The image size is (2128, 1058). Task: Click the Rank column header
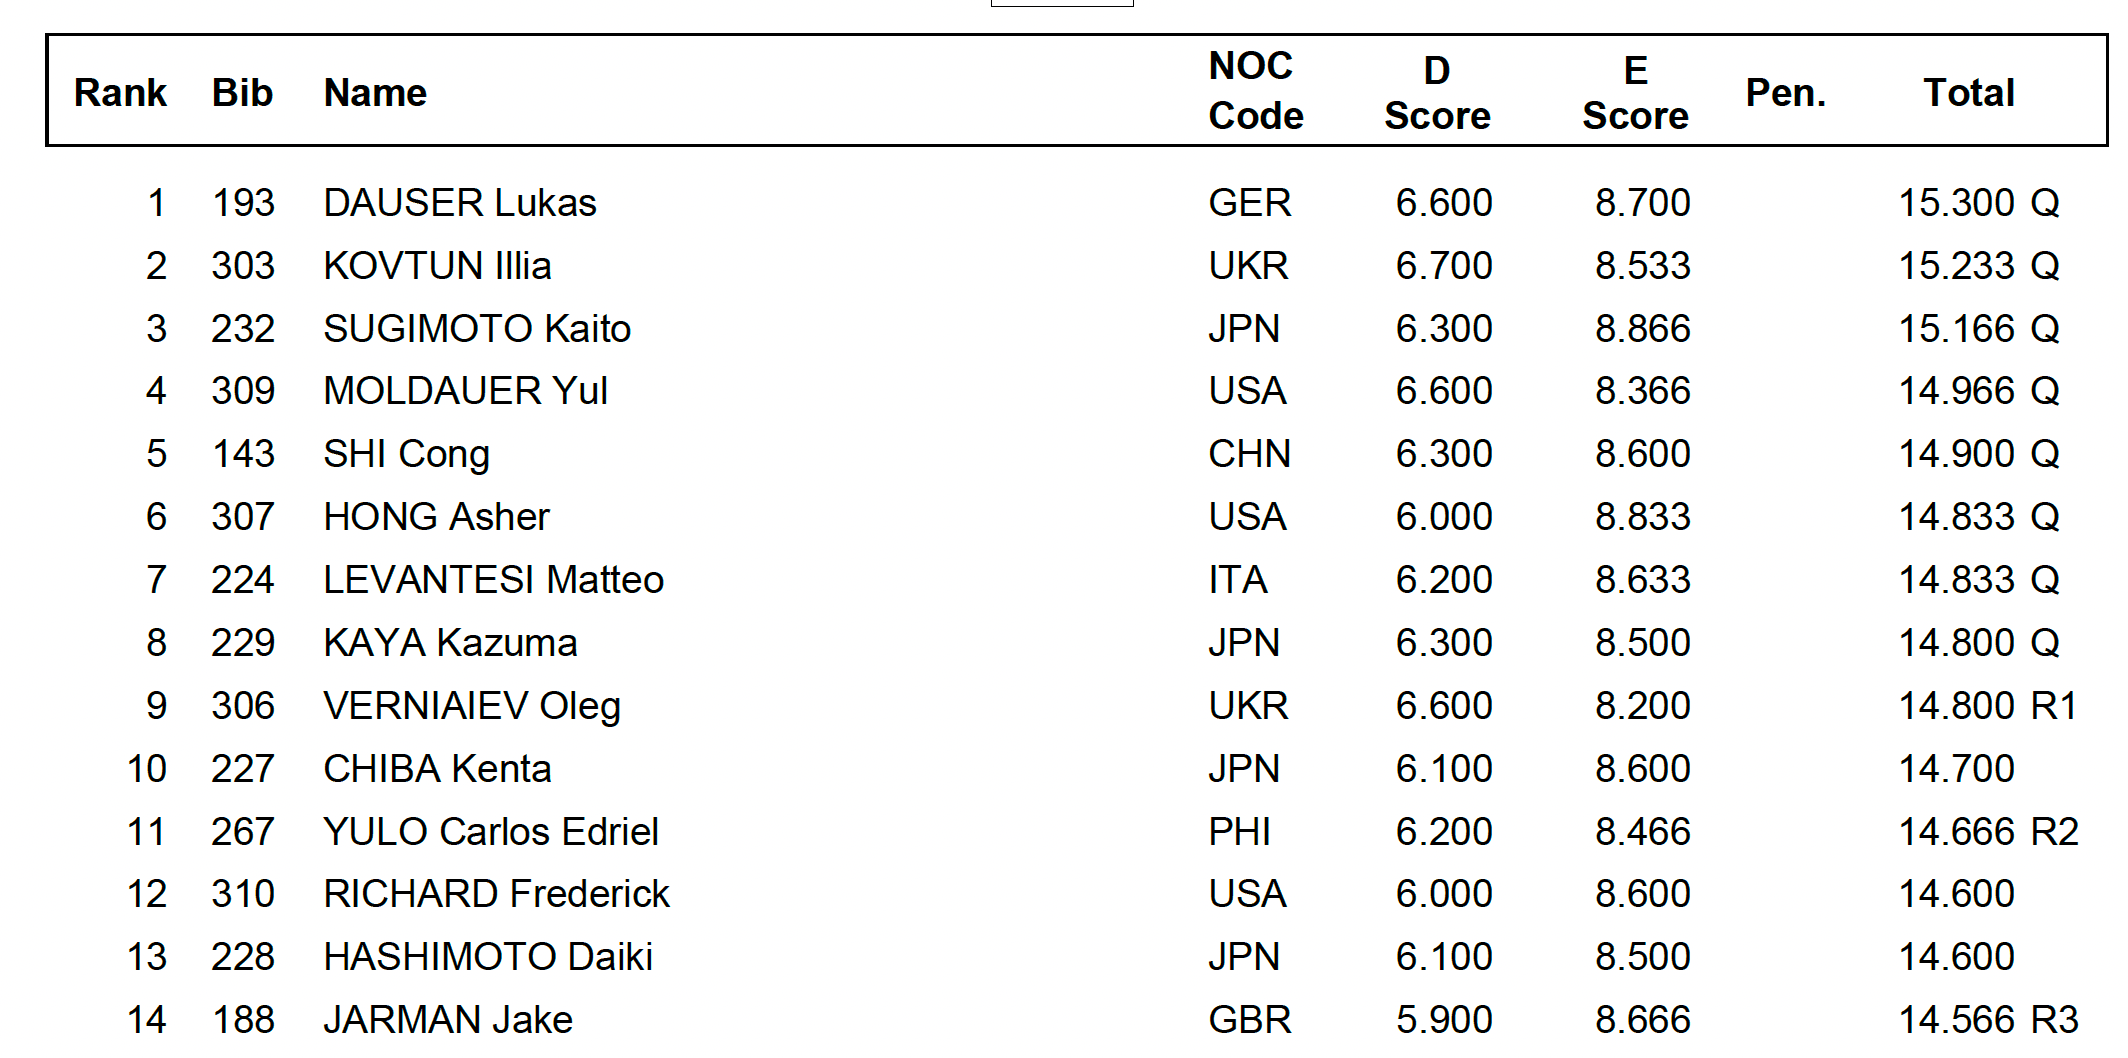(x=120, y=93)
